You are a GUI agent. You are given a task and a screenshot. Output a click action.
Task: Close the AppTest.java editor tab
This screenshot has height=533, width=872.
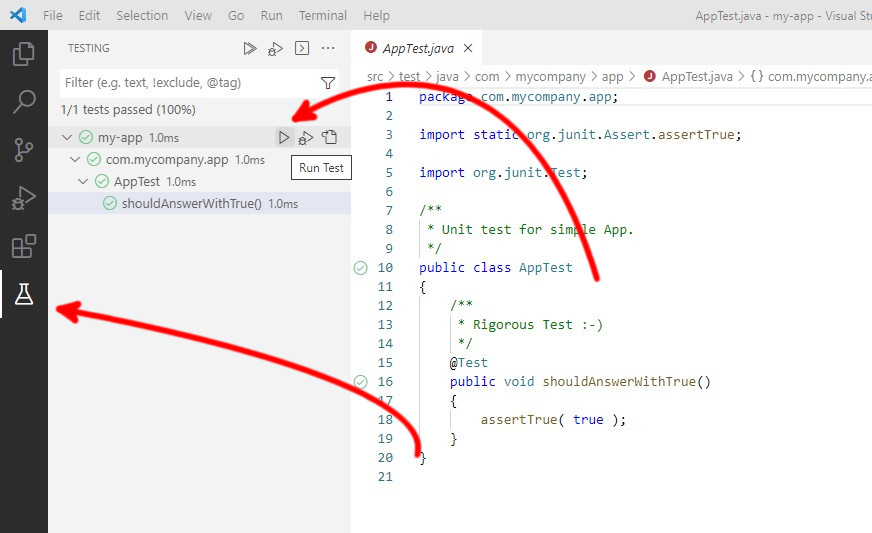(x=467, y=48)
